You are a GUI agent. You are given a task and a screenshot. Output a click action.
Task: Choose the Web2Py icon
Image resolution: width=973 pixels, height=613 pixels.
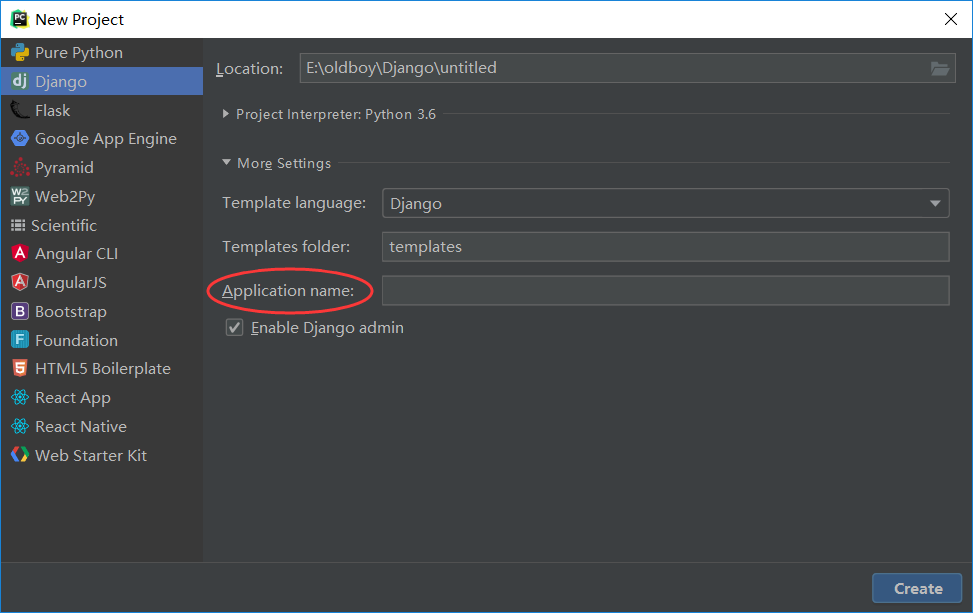point(20,196)
